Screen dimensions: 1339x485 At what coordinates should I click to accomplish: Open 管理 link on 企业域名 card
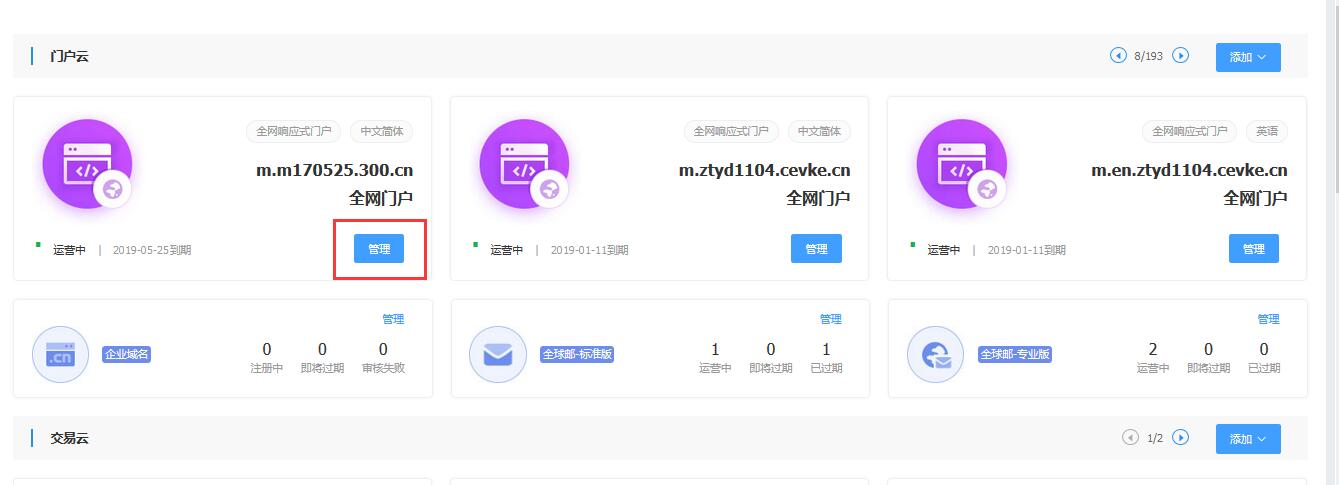click(393, 319)
